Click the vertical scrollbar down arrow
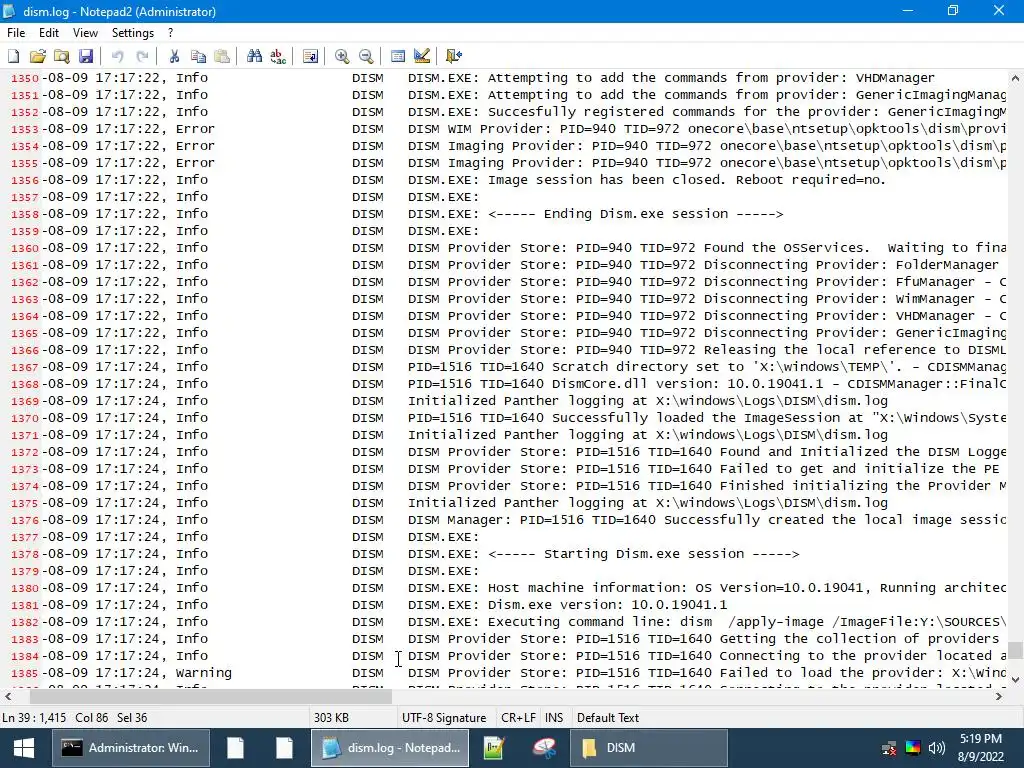 click(x=1014, y=680)
